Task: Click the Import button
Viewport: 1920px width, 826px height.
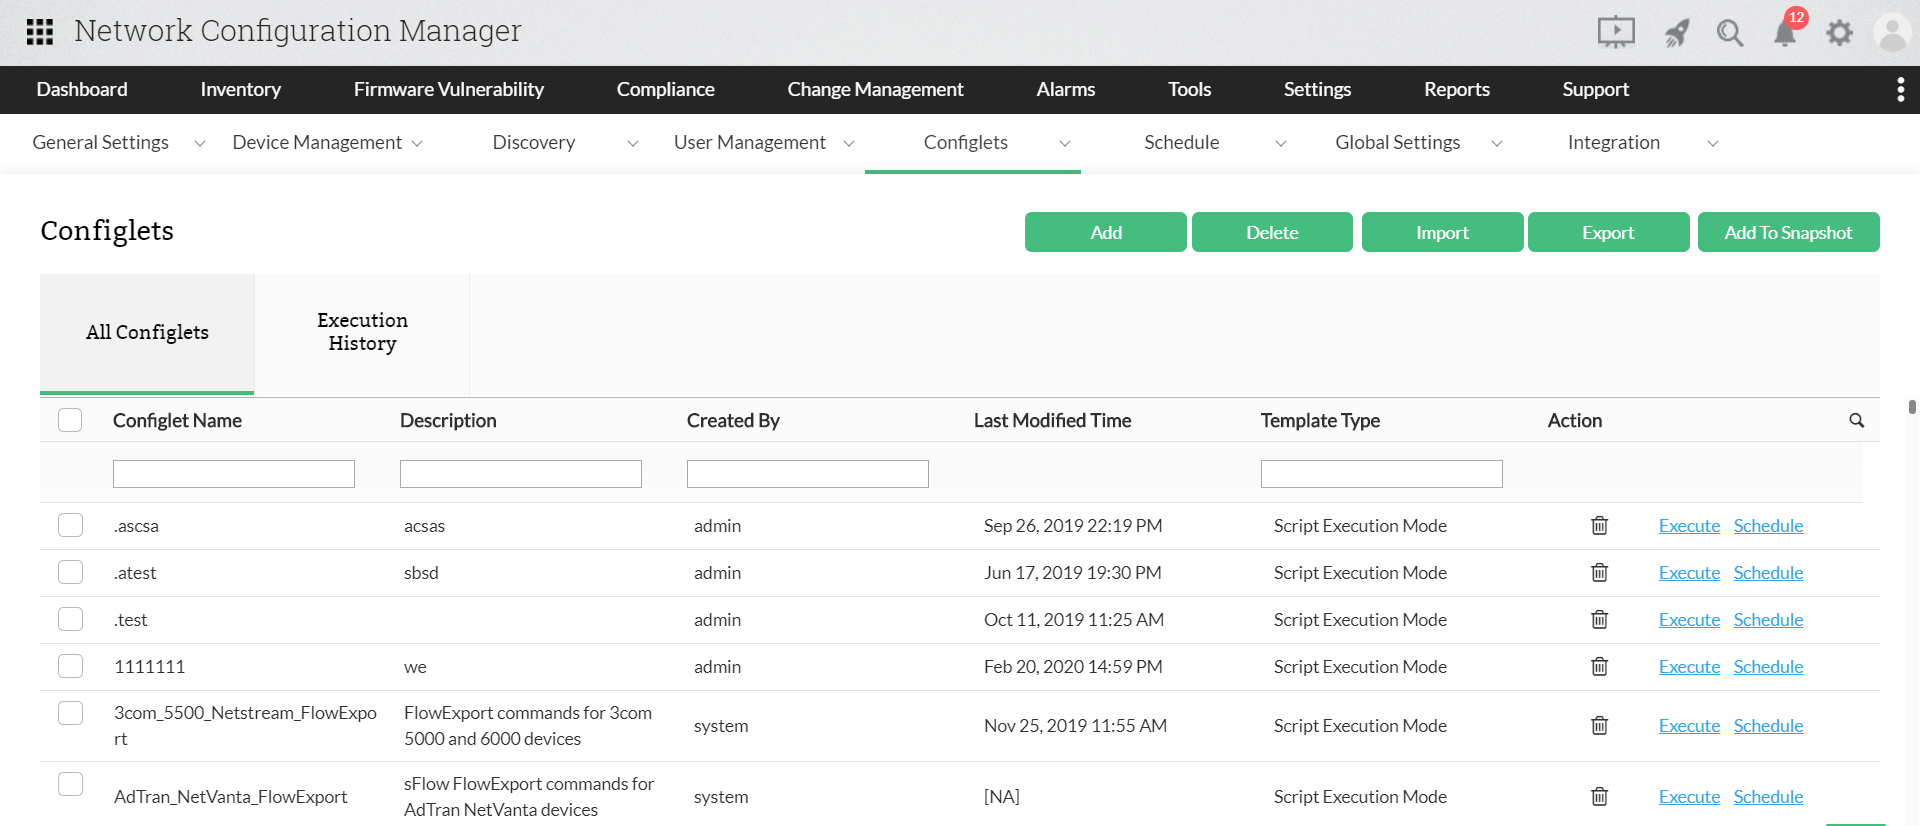Action: tap(1442, 232)
